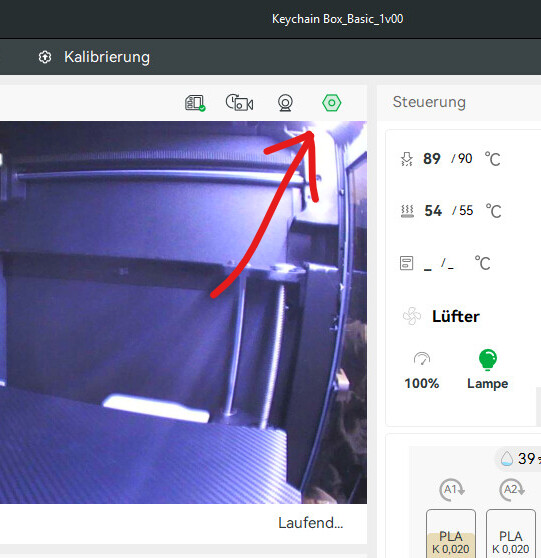Click the humidity indicator showing 39

point(519,459)
